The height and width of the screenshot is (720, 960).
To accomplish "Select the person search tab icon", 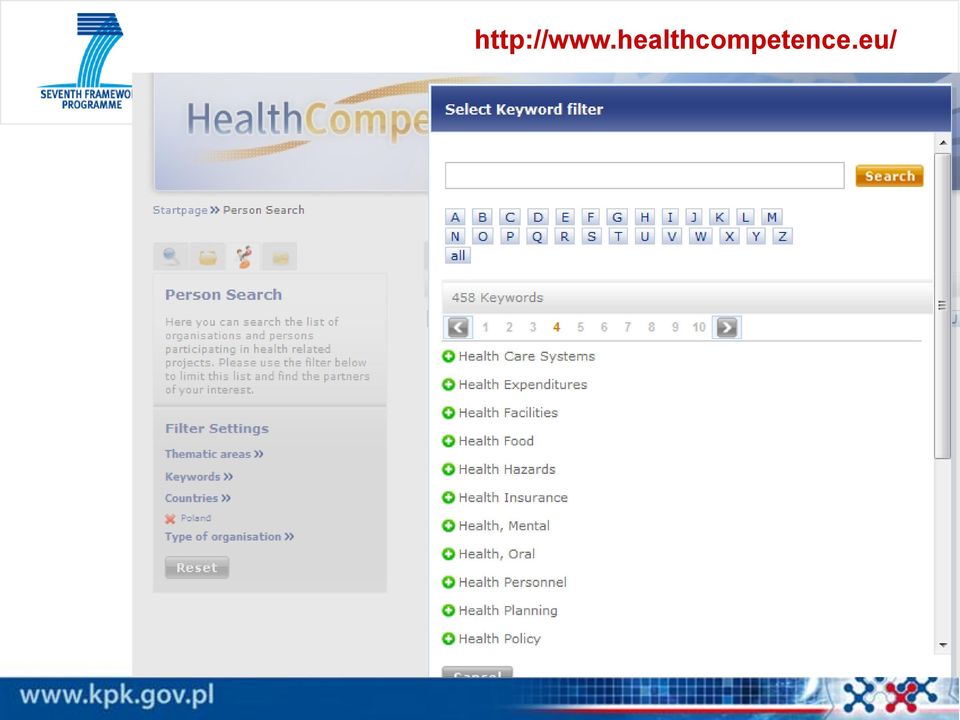I will point(244,256).
